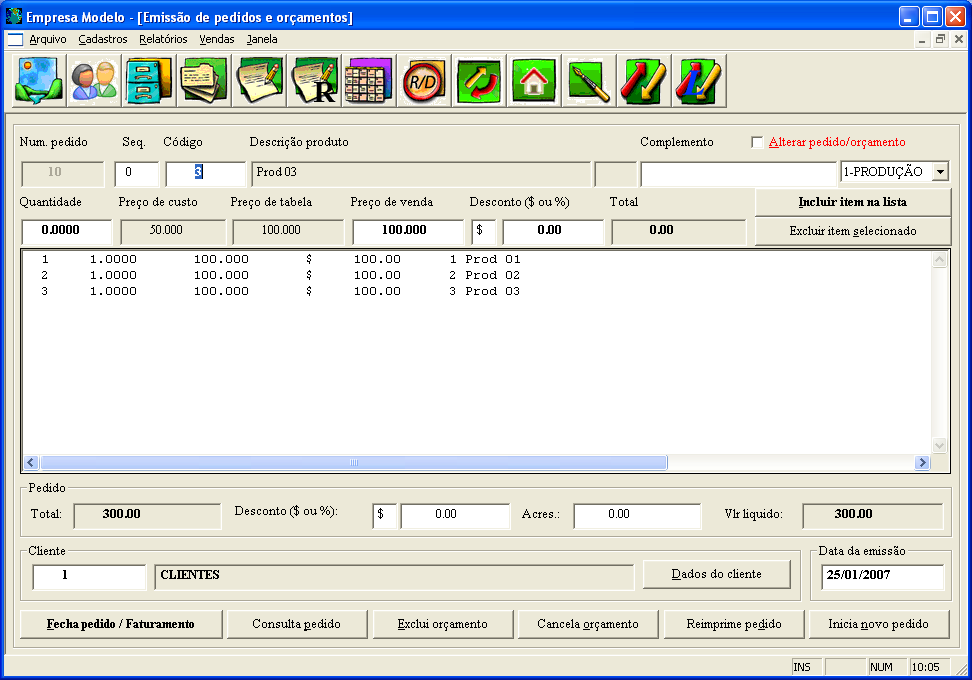Click the Reimprime pedido button

pos(734,624)
